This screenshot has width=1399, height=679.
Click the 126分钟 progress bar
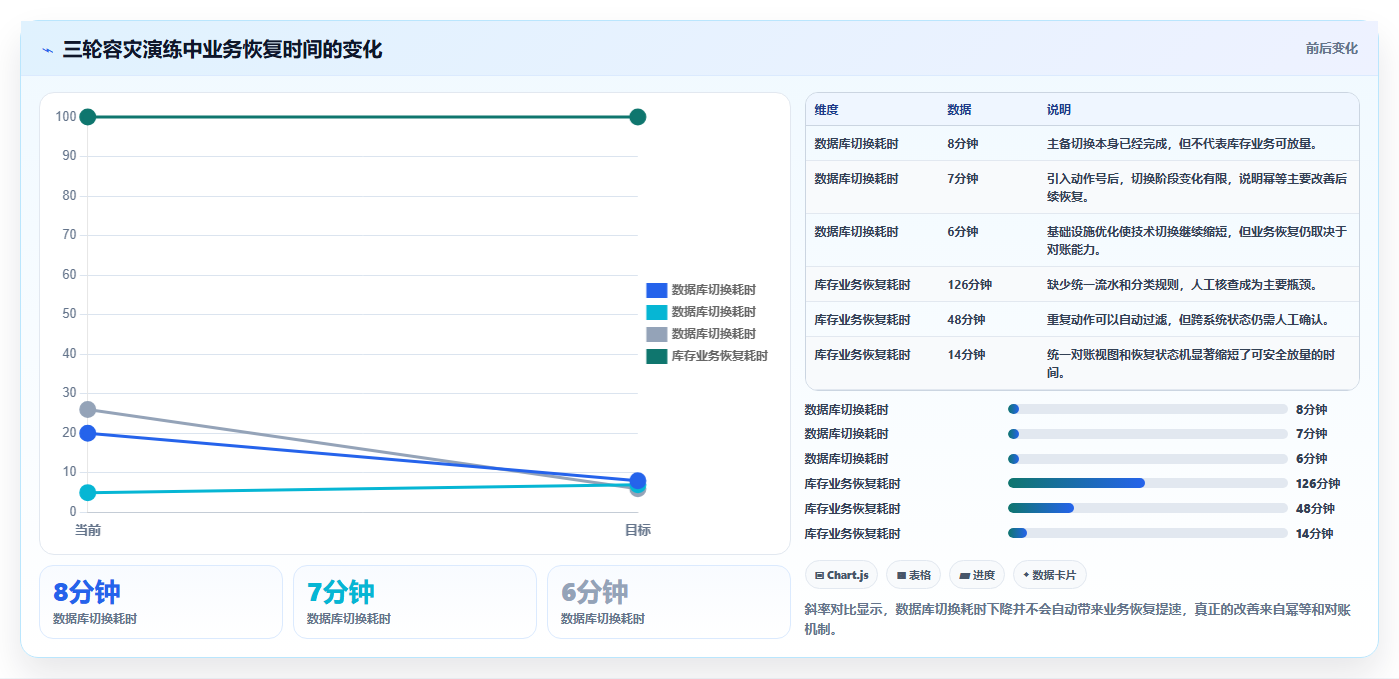coord(1148,483)
